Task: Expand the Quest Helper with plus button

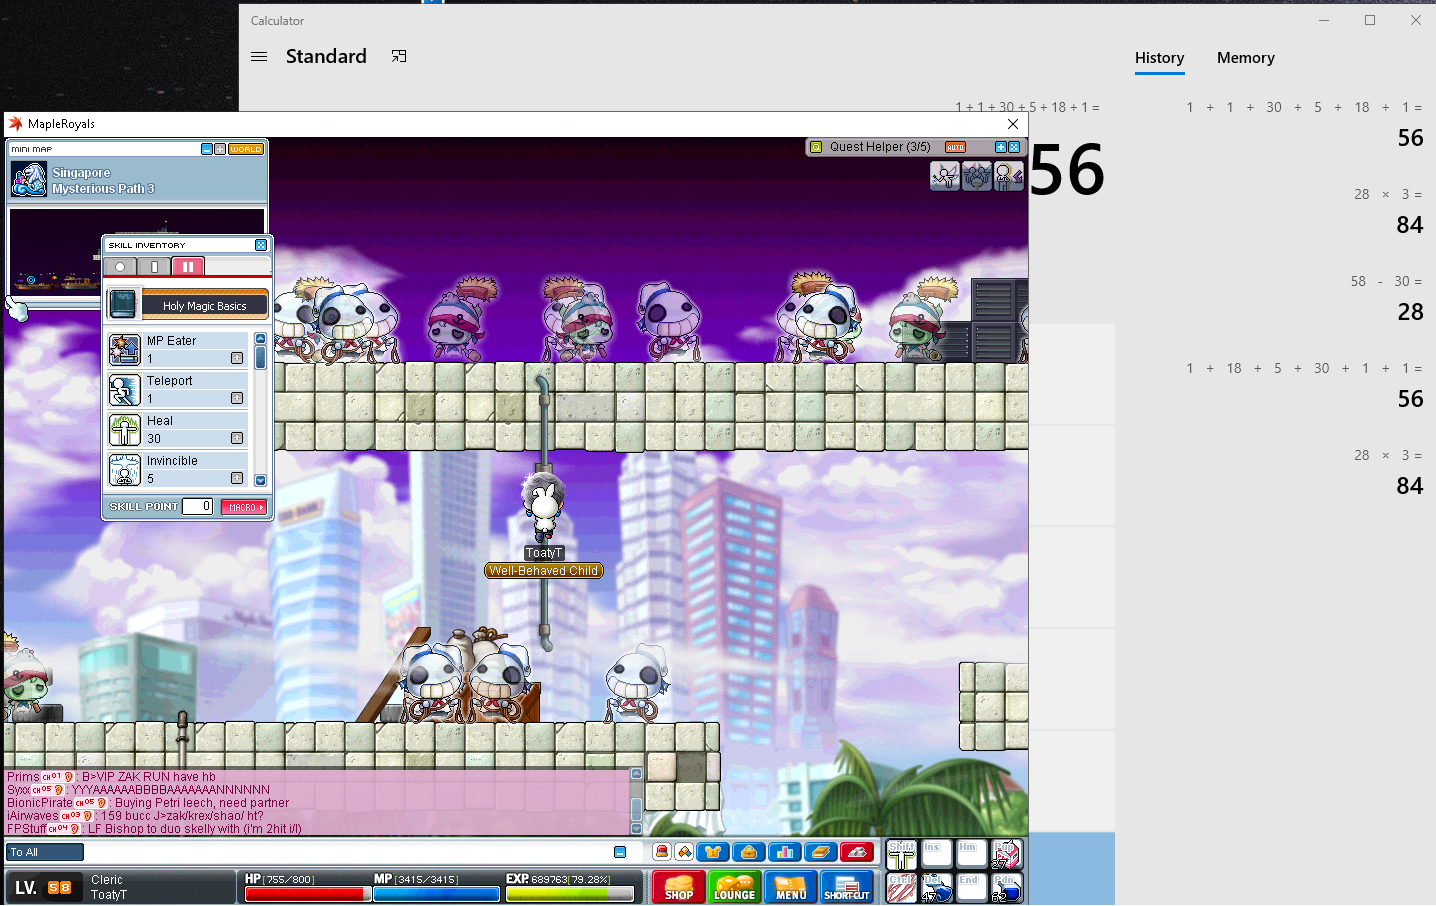Action: (x=1000, y=147)
